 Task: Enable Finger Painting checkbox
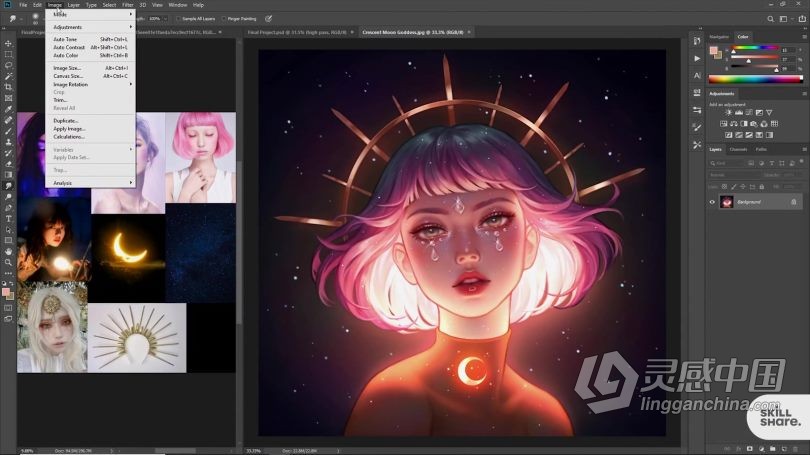click(224, 19)
